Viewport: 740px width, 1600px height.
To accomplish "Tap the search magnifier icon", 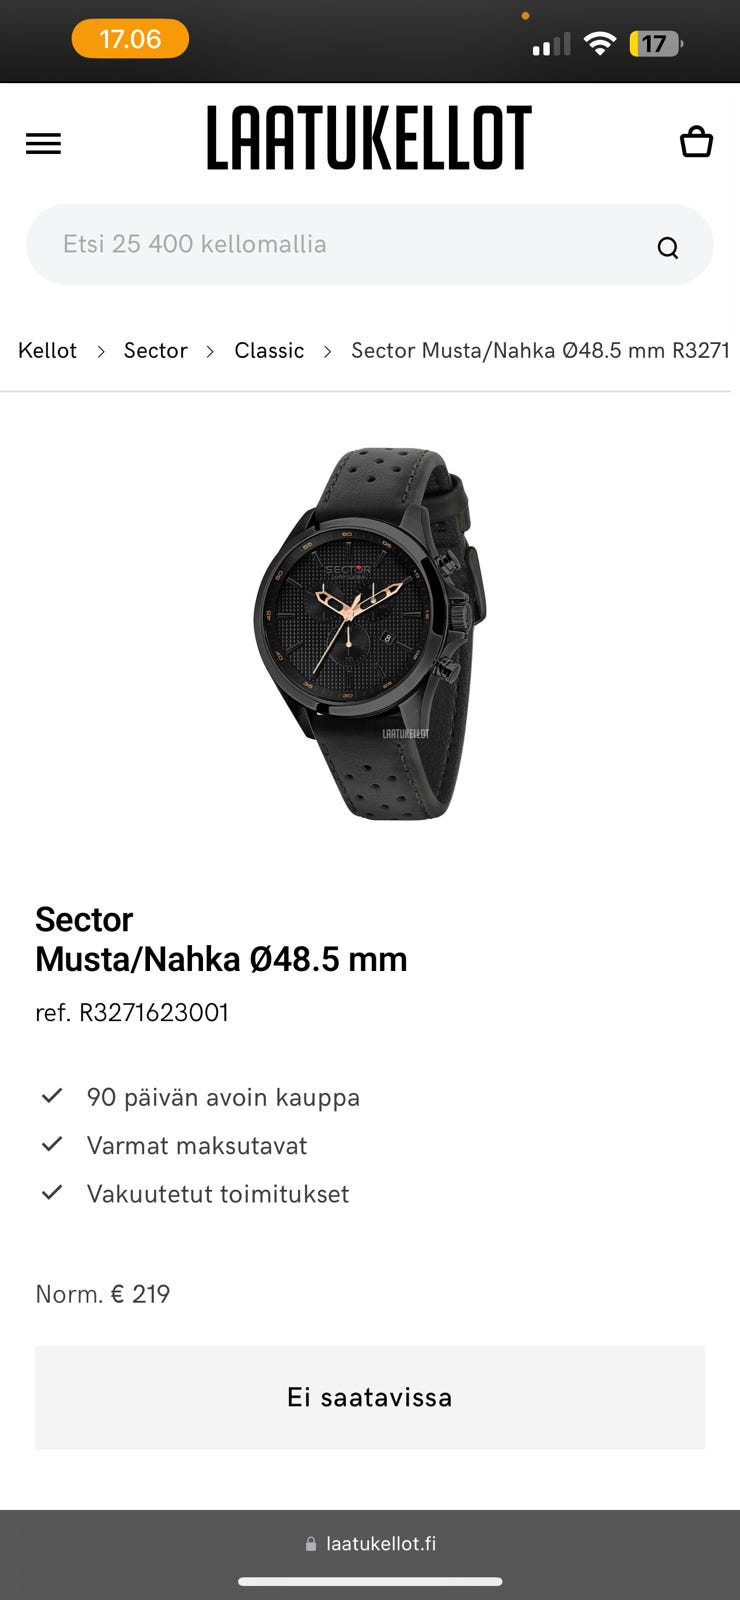I will coord(668,248).
